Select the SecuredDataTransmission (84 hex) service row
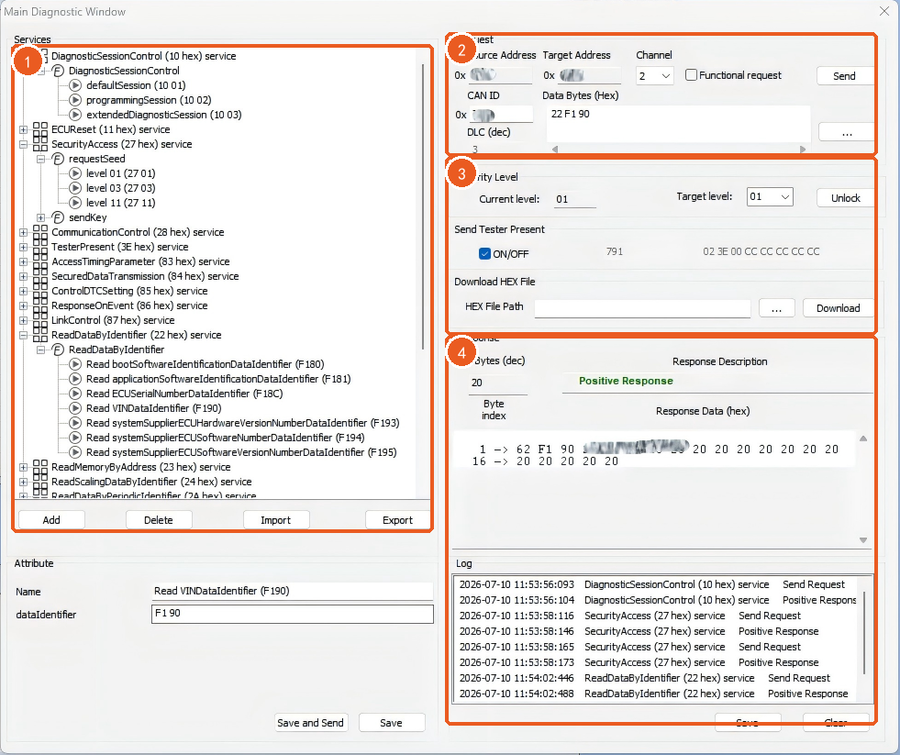This screenshot has height=755, width=900. coord(145,276)
